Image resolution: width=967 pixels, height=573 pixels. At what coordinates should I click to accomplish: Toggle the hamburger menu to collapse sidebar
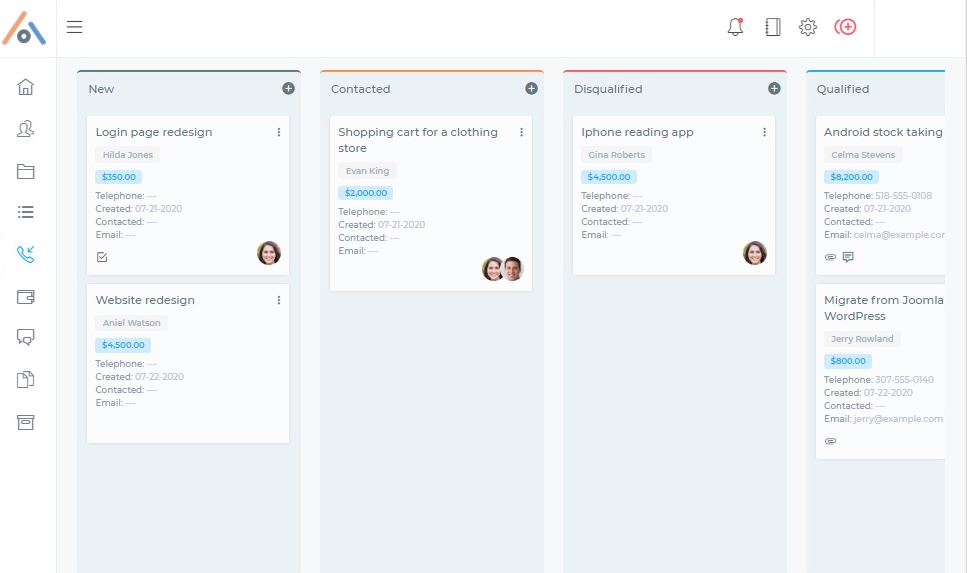(75, 27)
